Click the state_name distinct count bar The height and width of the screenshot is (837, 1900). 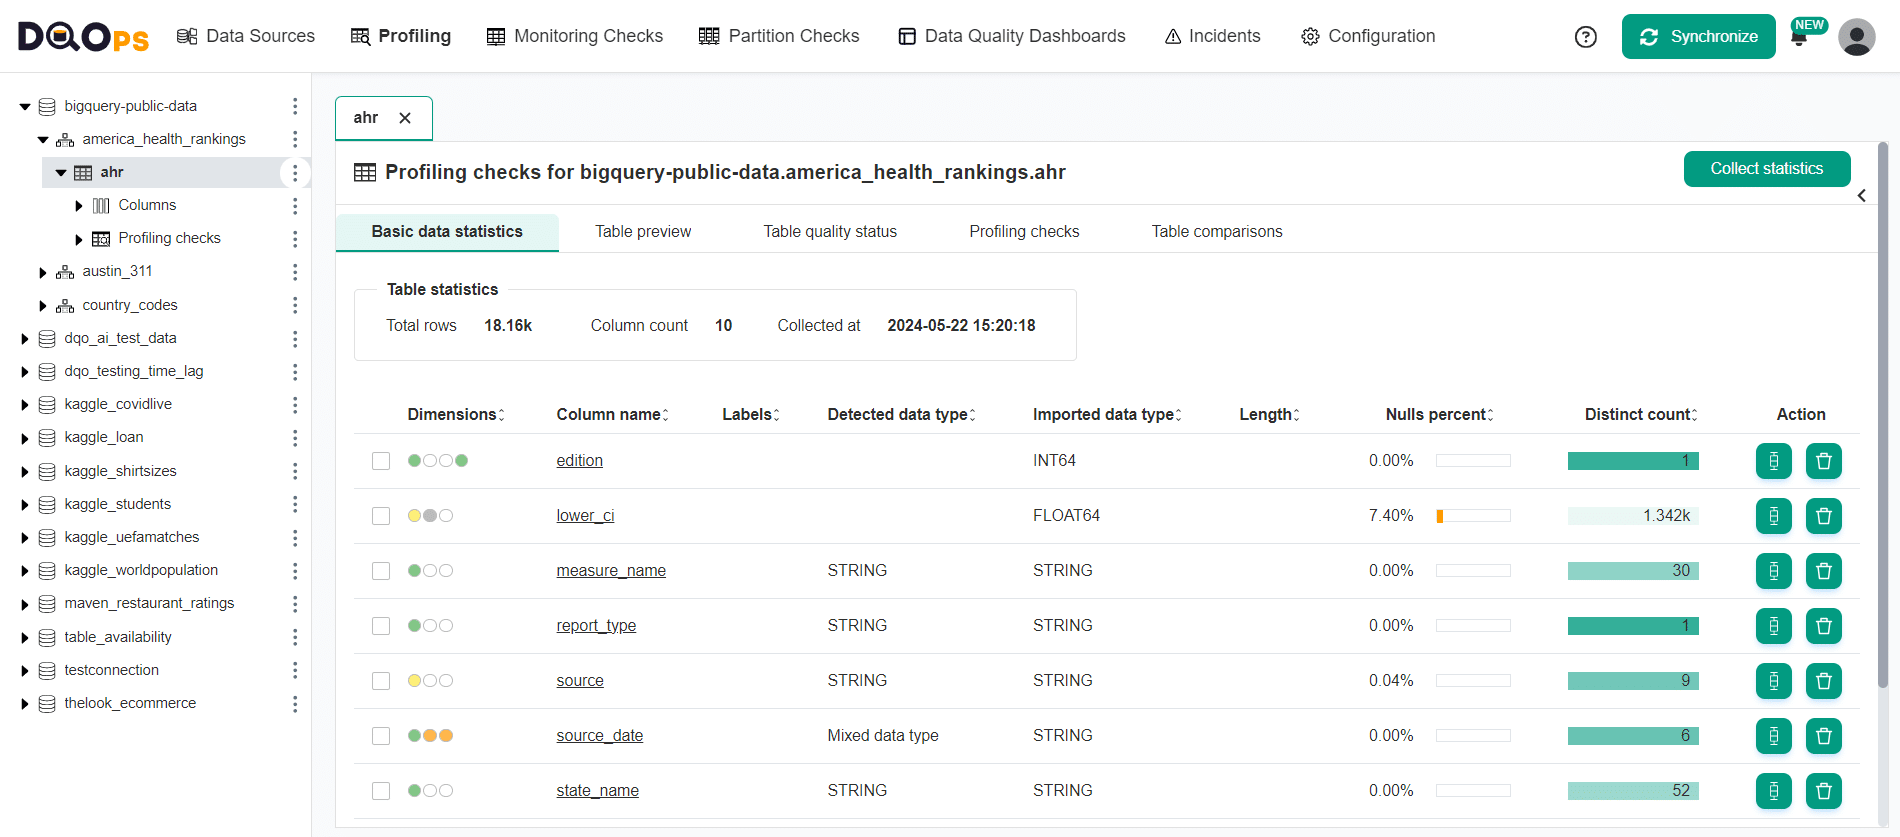(1633, 791)
